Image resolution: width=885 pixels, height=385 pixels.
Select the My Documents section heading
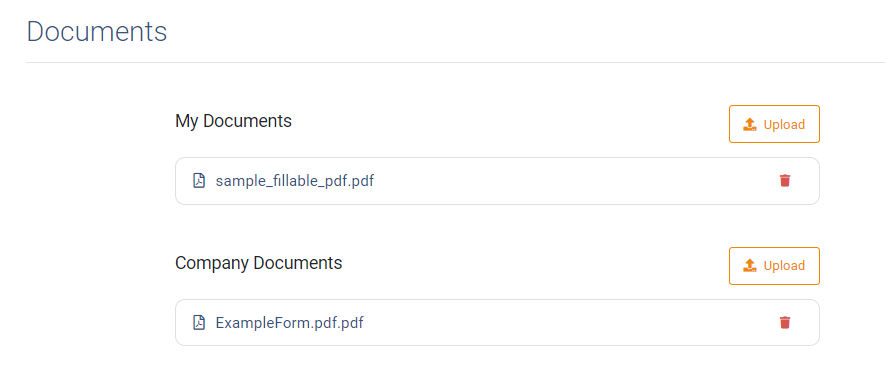233,121
